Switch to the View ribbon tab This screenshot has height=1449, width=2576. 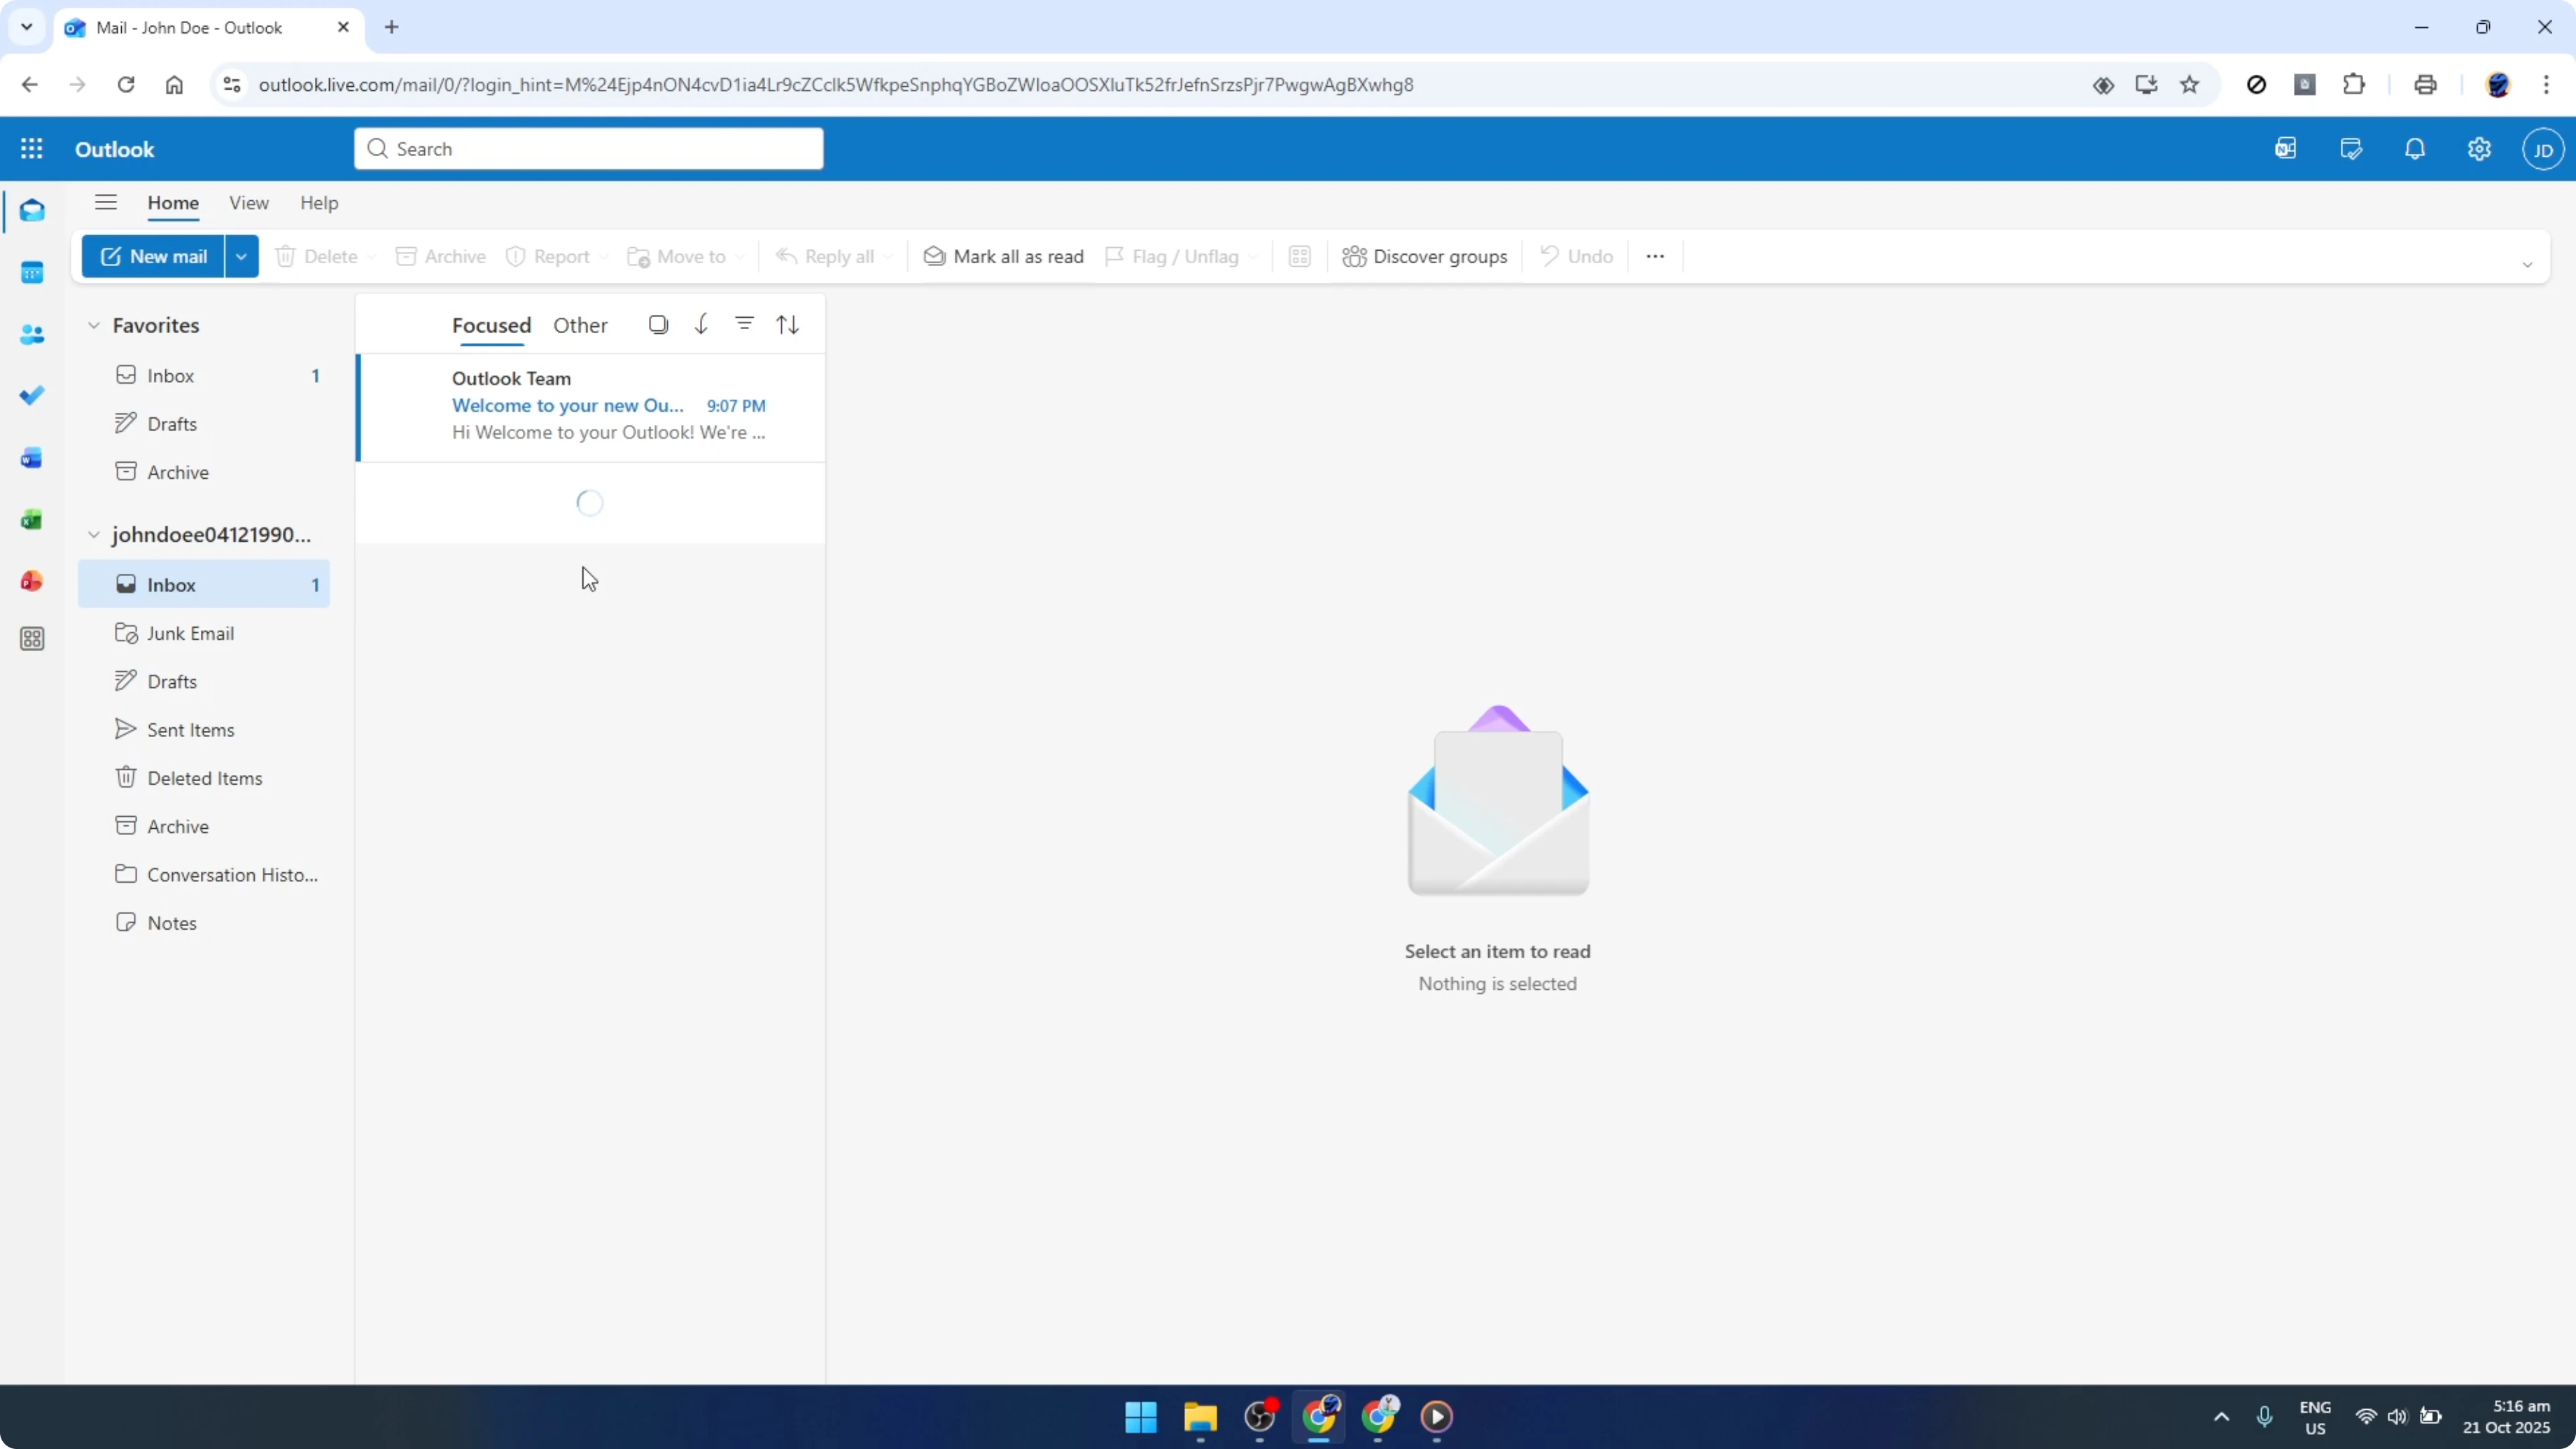click(249, 203)
